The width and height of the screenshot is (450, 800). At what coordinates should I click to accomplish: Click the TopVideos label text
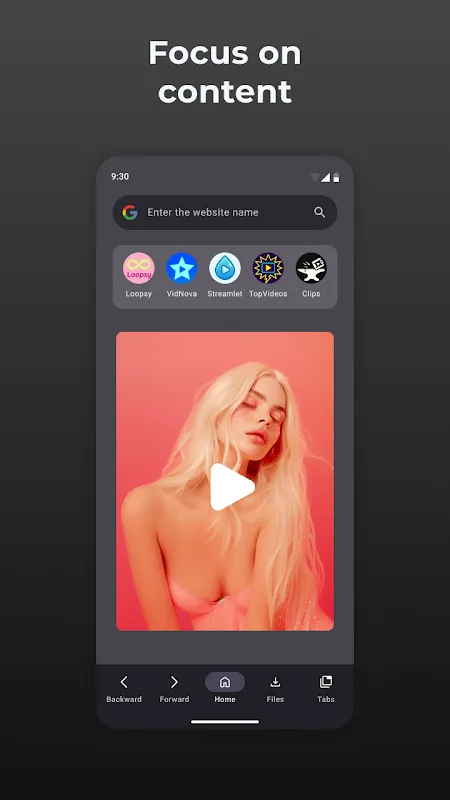coord(268,294)
